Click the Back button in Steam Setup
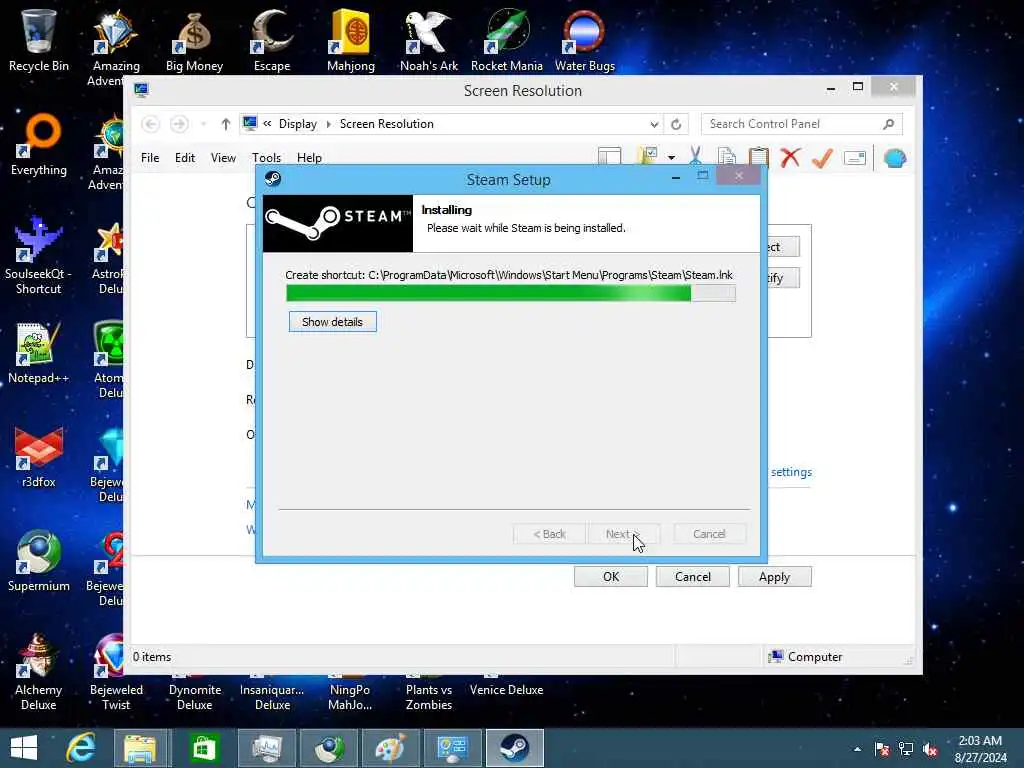 tap(549, 534)
